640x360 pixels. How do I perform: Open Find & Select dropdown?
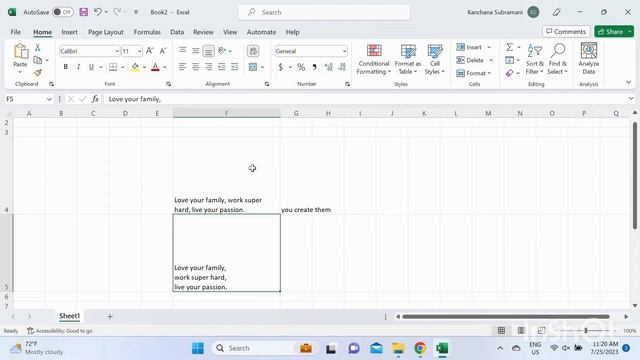click(x=558, y=60)
